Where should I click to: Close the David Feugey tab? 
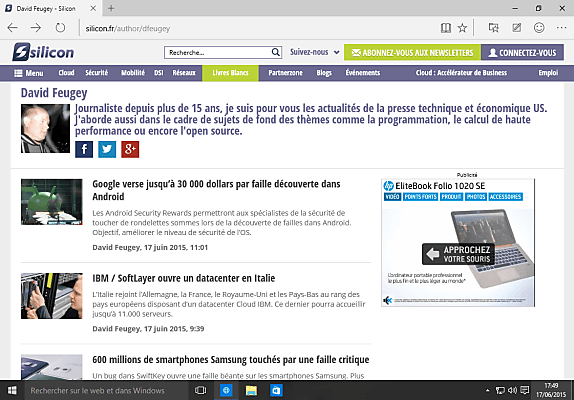(x=93, y=8)
